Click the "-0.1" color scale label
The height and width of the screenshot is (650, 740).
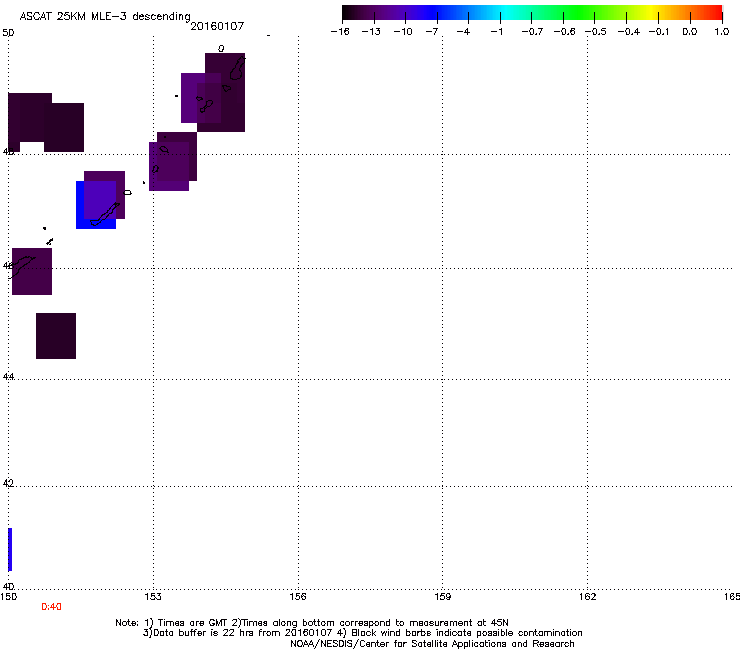click(x=659, y=32)
